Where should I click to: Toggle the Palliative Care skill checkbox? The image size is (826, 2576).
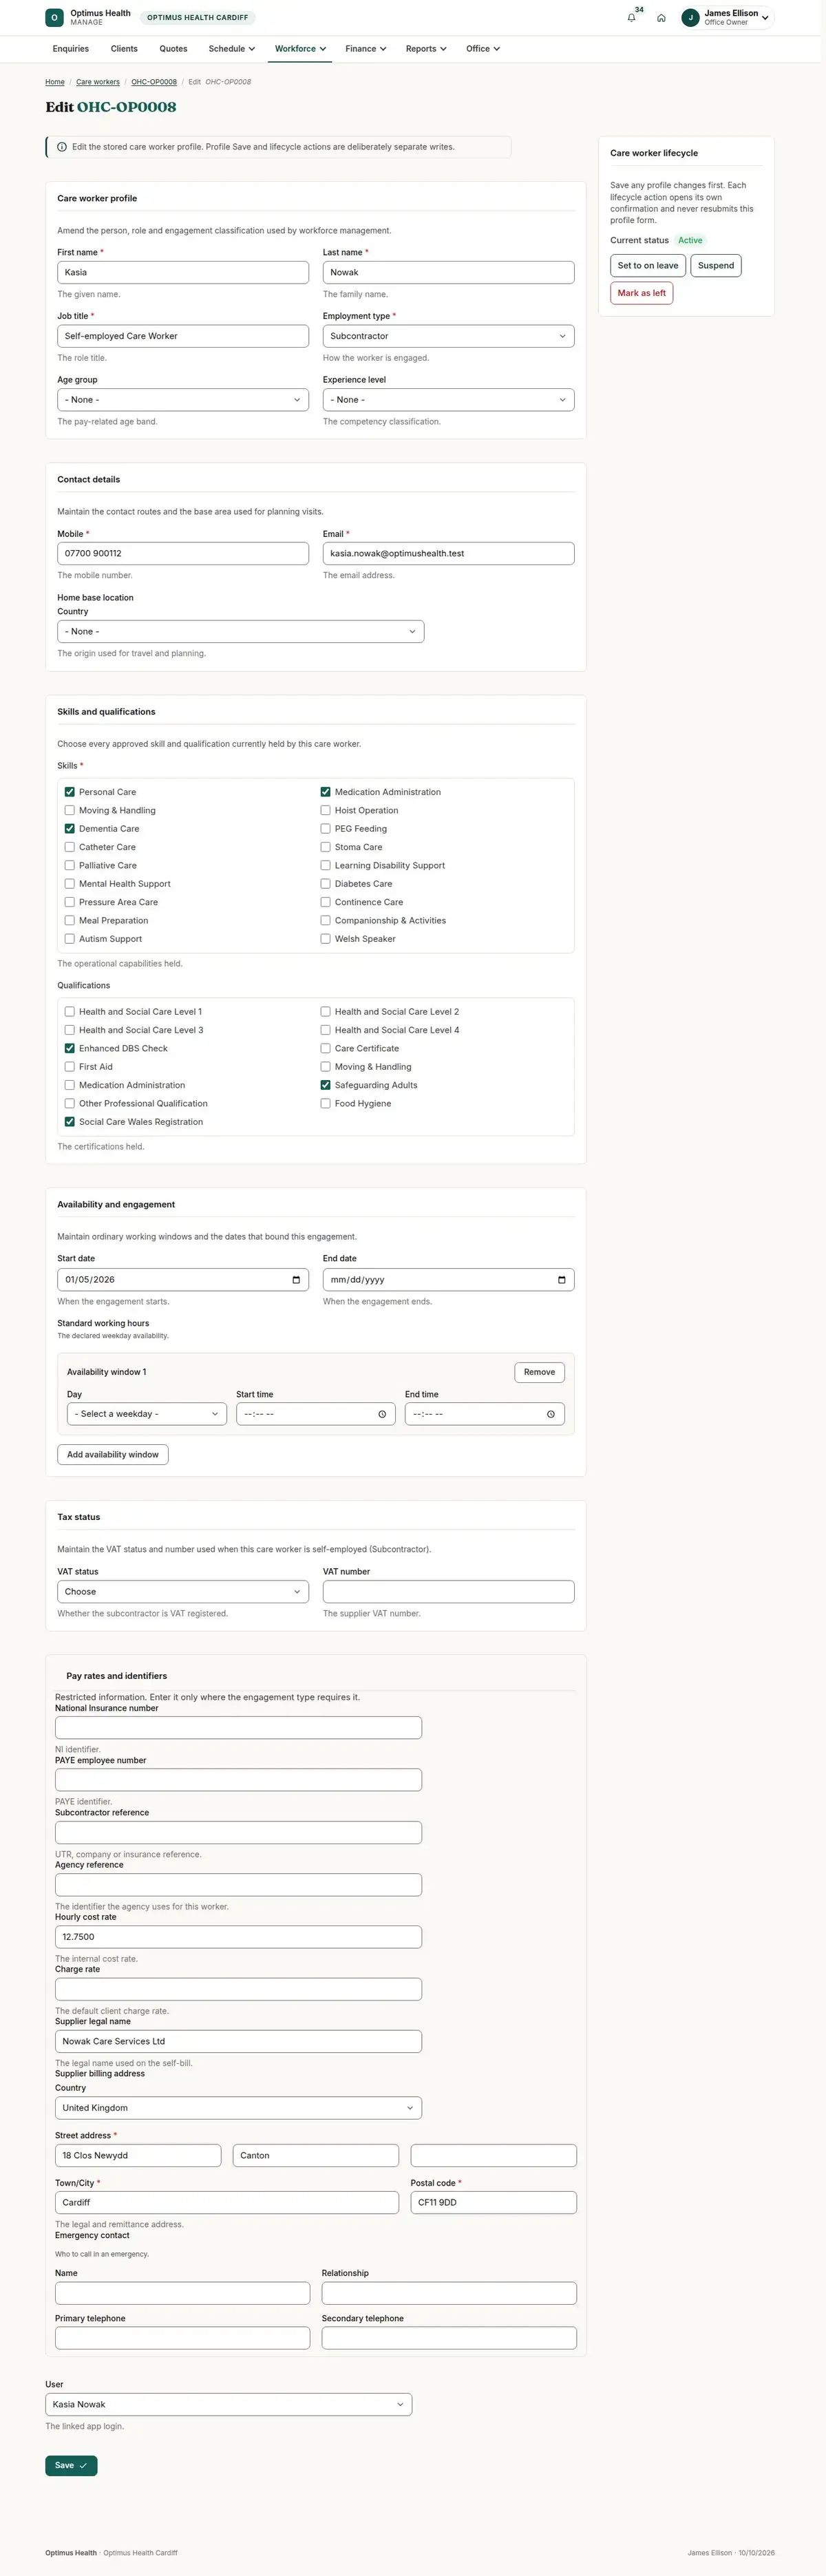tap(70, 866)
